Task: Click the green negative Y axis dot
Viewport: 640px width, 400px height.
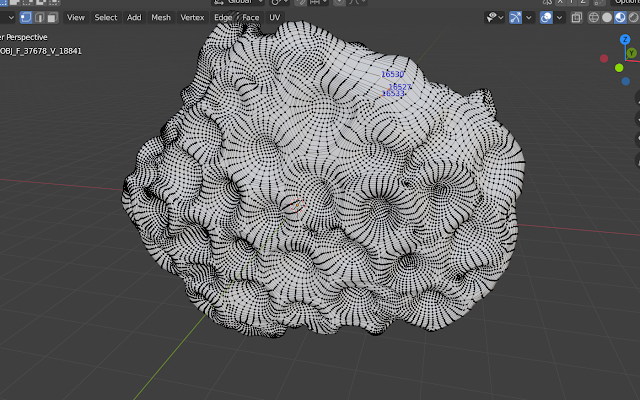Action: pos(619,68)
